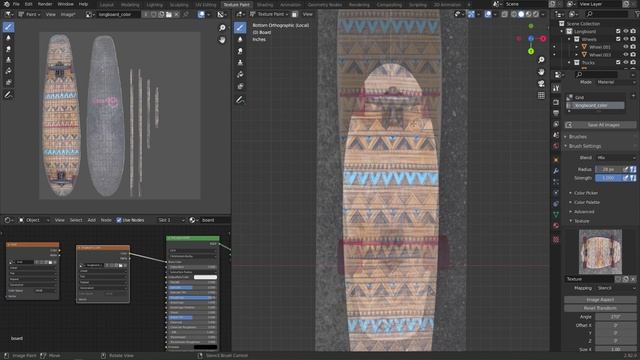The width and height of the screenshot is (640, 360).
Task: Toggle radius pressure sensitivity icon
Action: [x=633, y=169]
